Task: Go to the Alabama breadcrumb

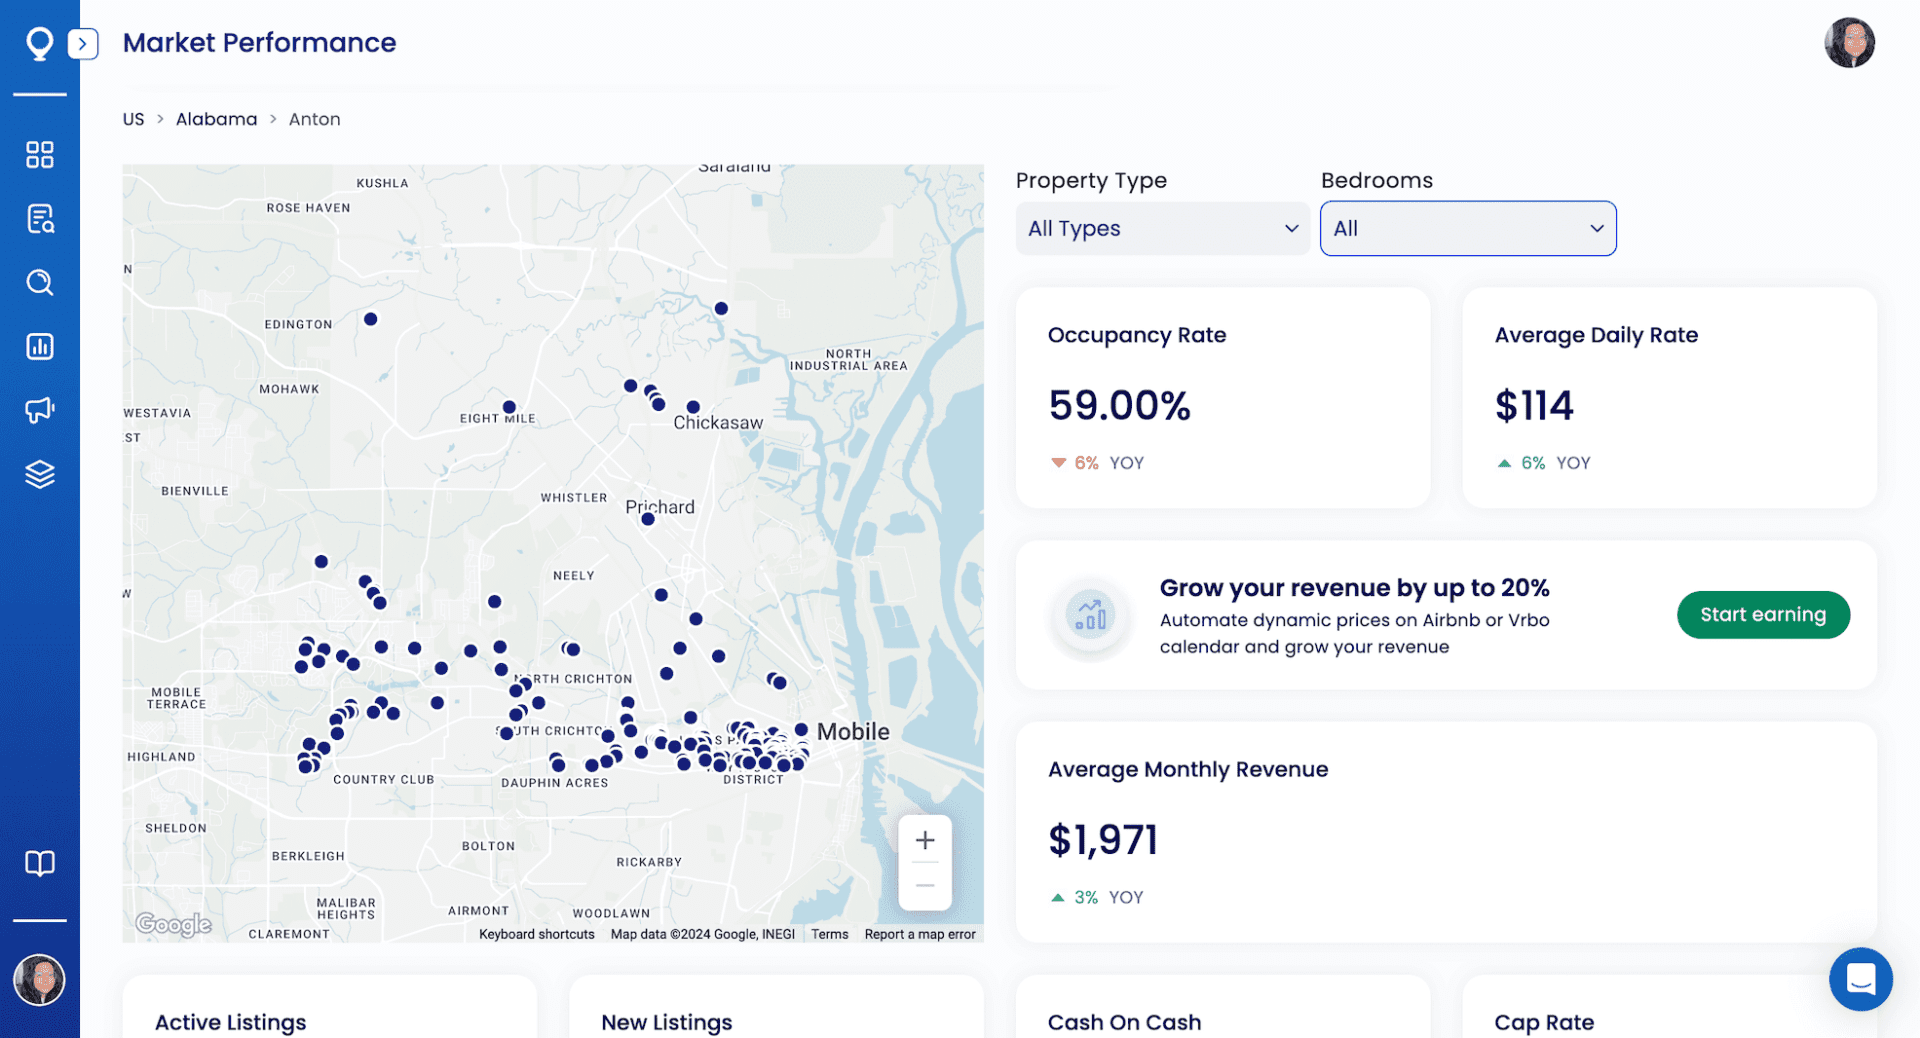Action: [x=216, y=119]
